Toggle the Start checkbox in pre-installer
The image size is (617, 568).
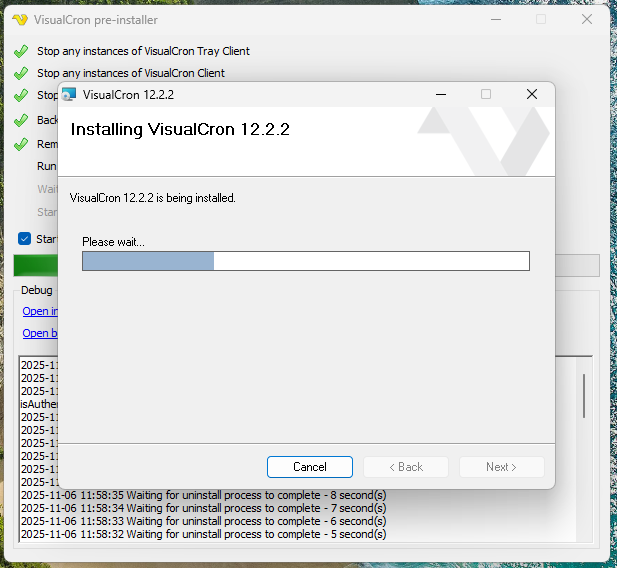tap(25, 239)
